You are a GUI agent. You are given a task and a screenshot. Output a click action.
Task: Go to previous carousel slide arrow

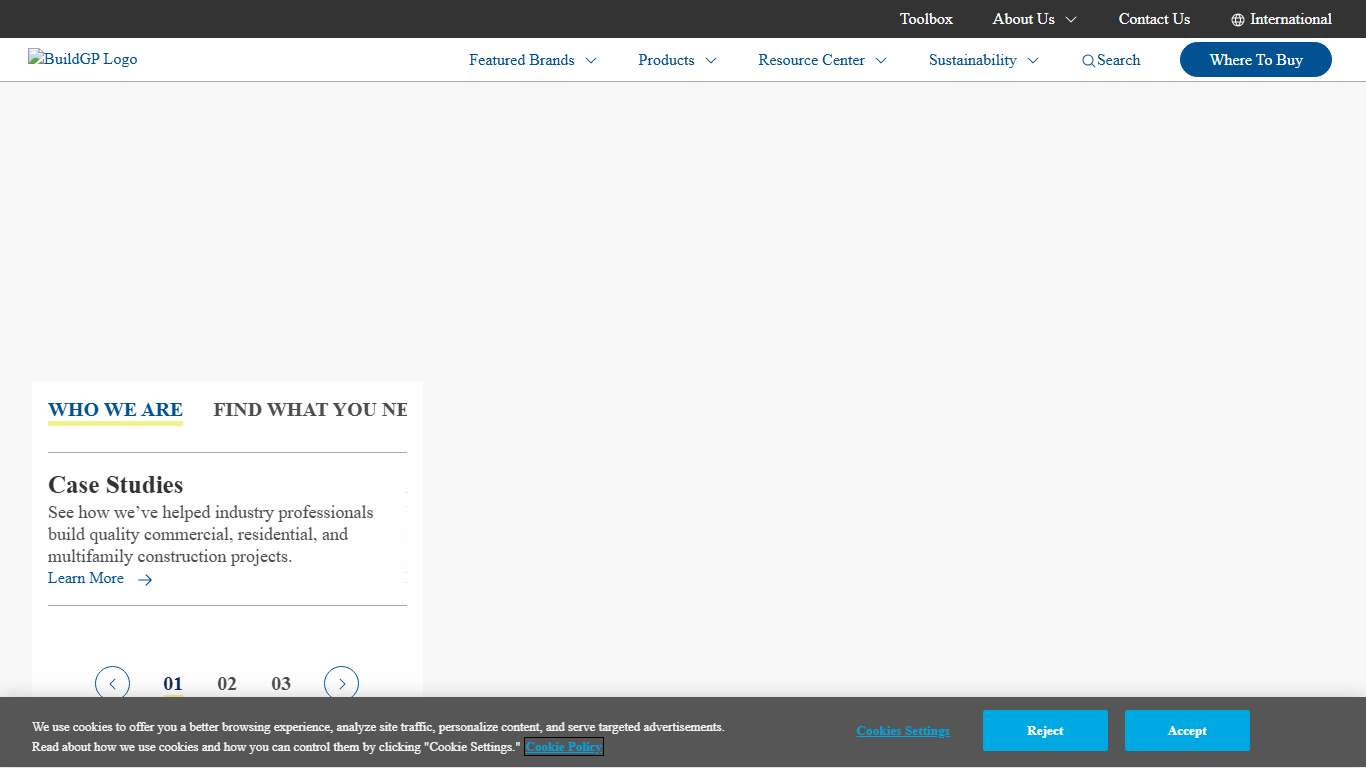point(112,684)
